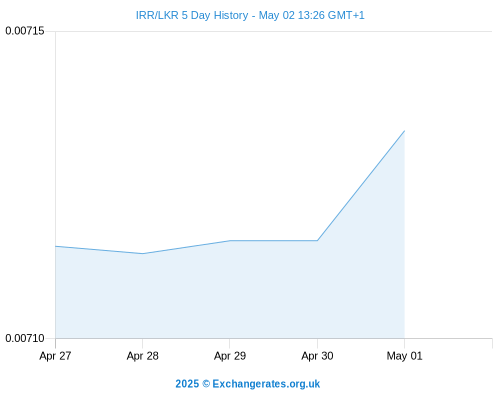Click the 0.00710 y-axis label

click(25, 338)
